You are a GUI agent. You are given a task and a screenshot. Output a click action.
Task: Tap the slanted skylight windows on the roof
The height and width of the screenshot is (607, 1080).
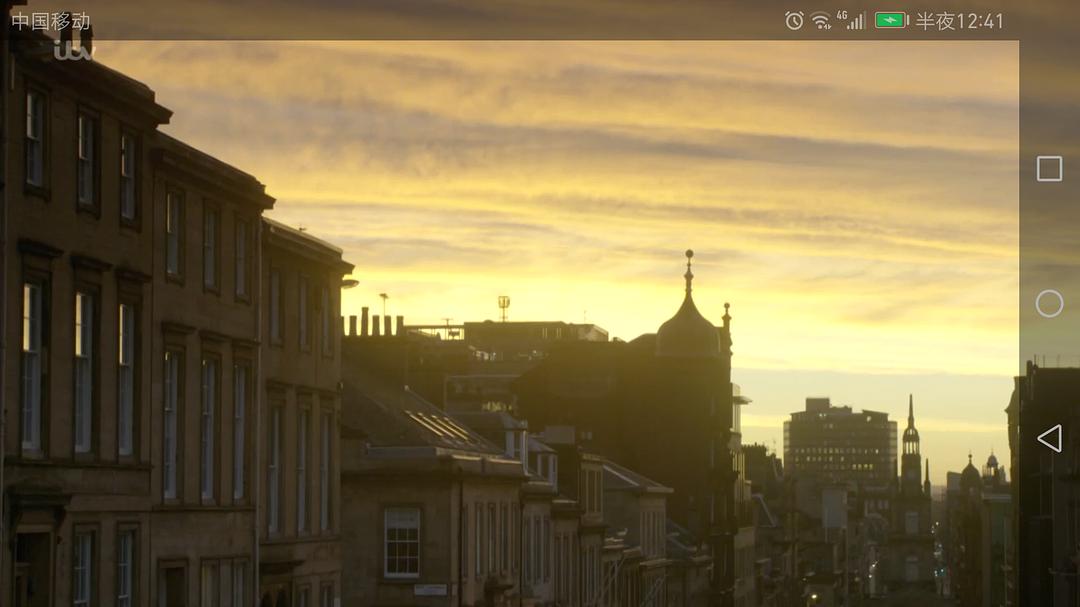click(442, 428)
